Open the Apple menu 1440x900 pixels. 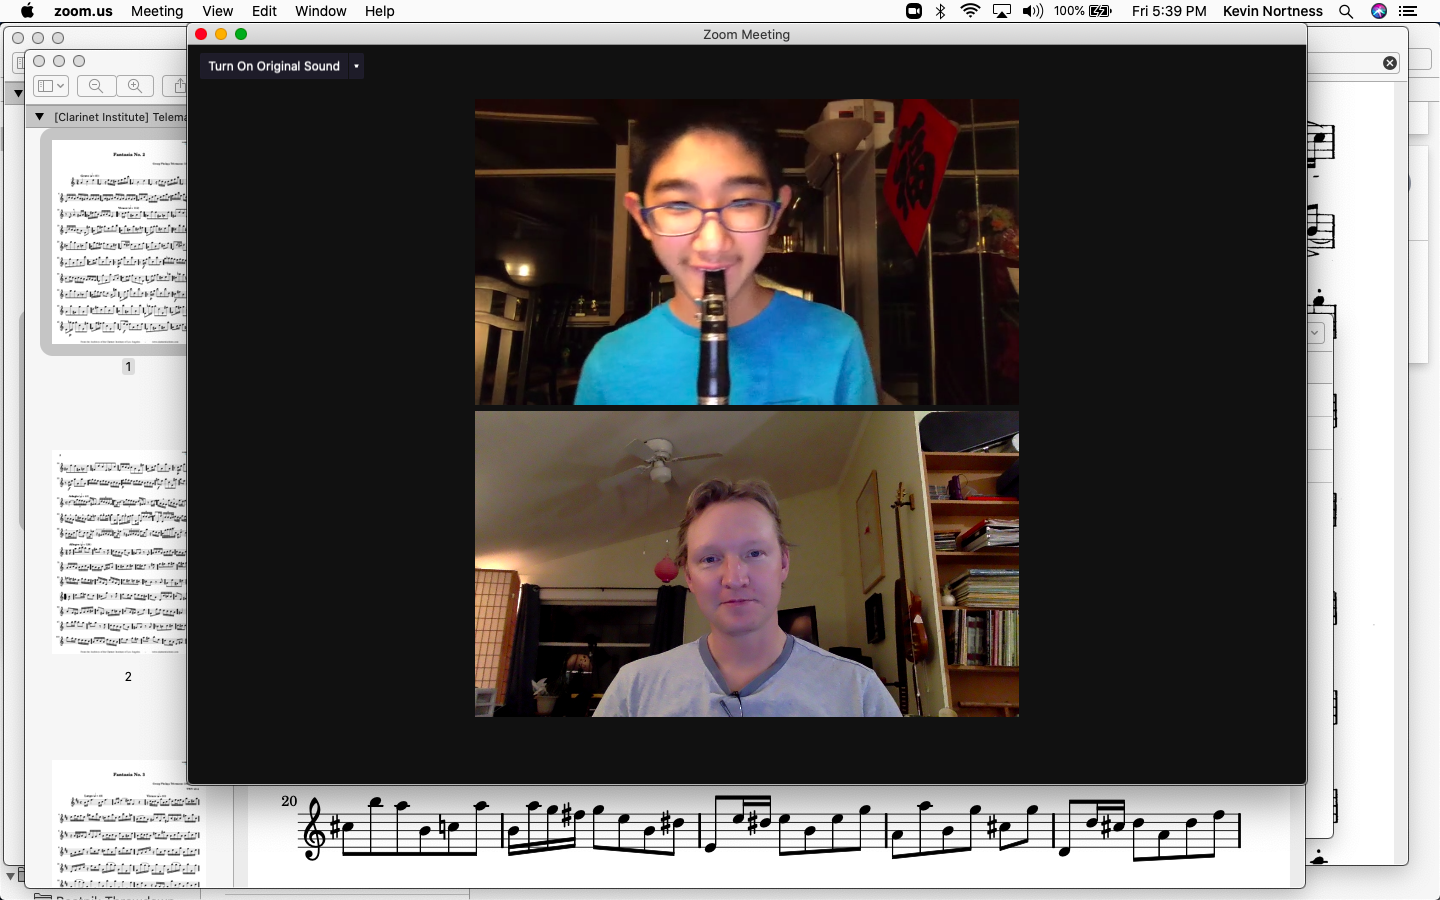click(27, 11)
